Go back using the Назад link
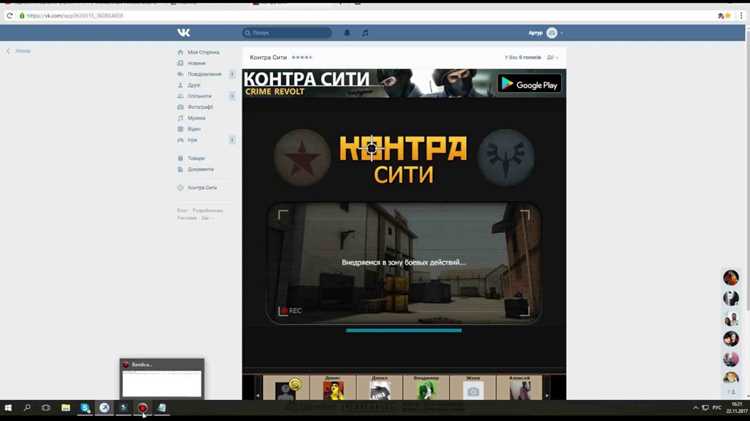Screen dimensions: 750x421 pyautogui.click(x=19, y=51)
